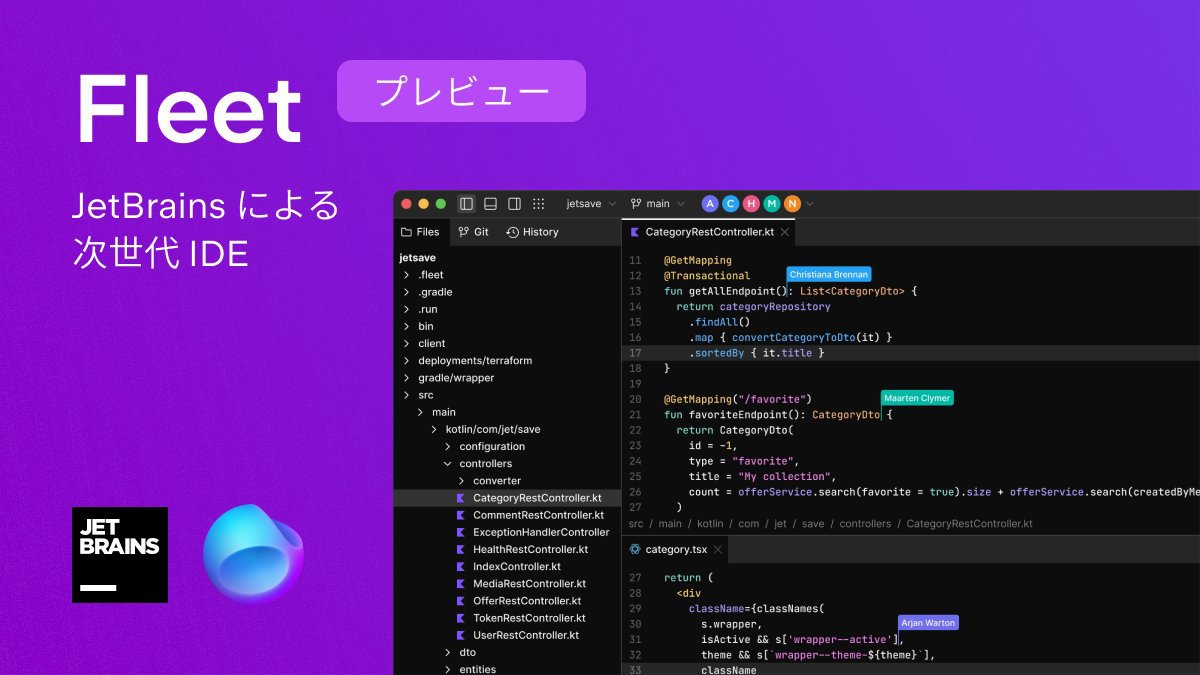
Task: Click the Kotlin icon beside TokenRestController.kt
Action: [460, 618]
